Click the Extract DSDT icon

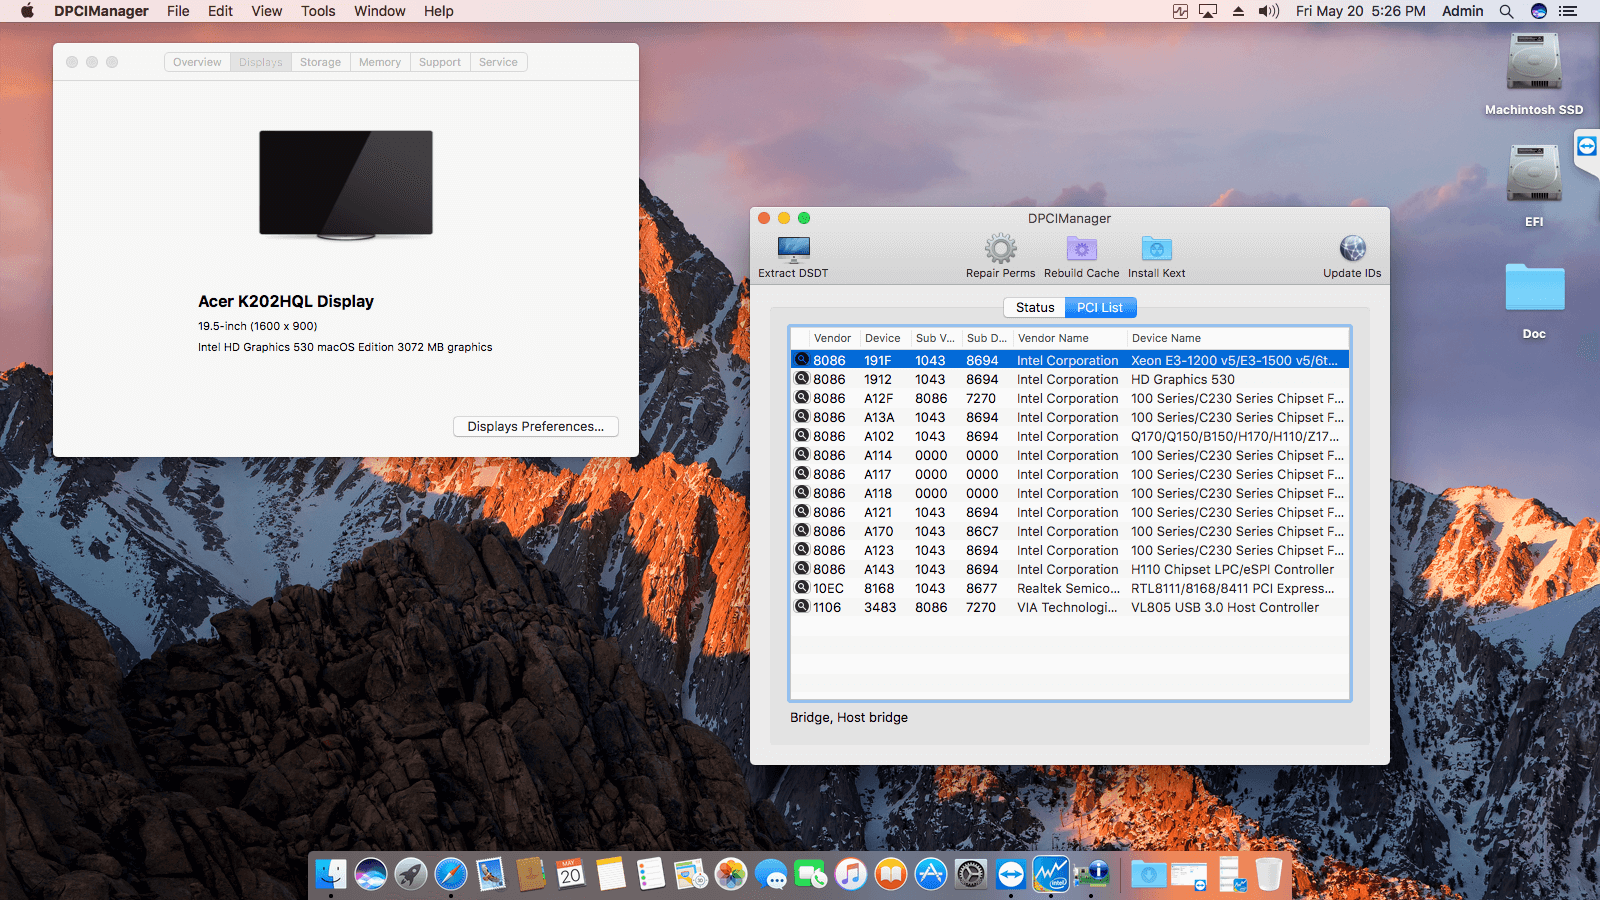[x=792, y=252]
